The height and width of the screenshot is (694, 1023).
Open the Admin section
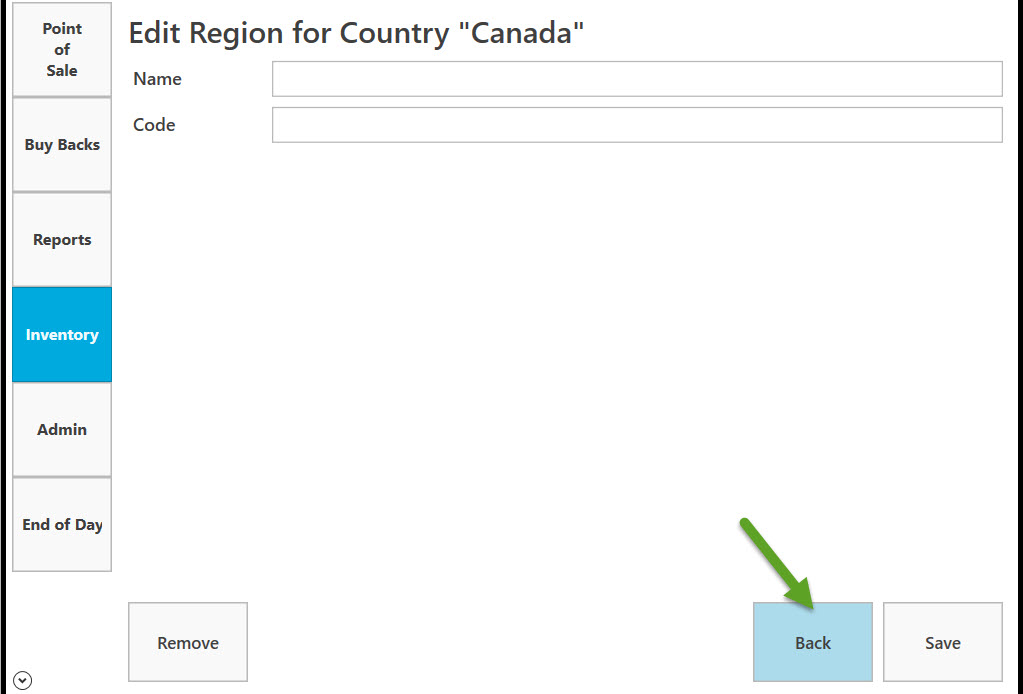62,429
